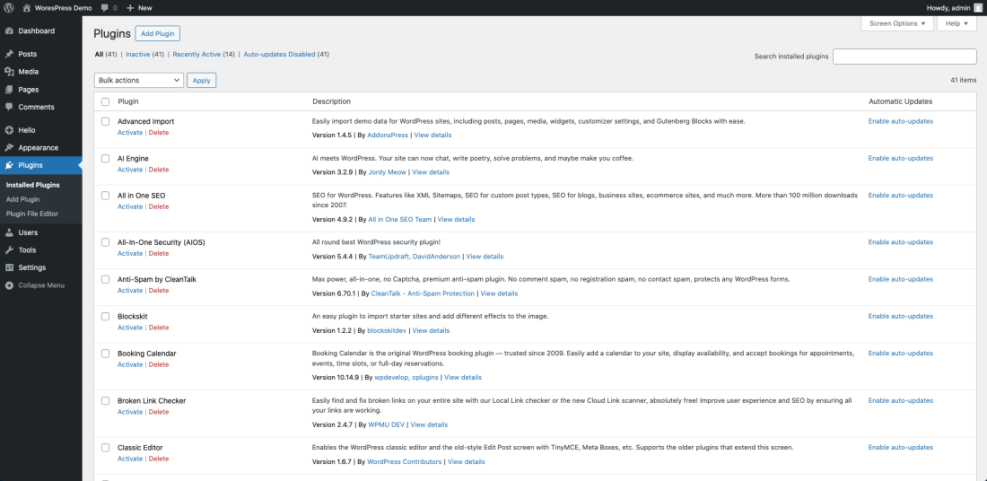The width and height of the screenshot is (987, 481).
Task: Click the home icon beside WoresPress Demo
Action: (26, 8)
